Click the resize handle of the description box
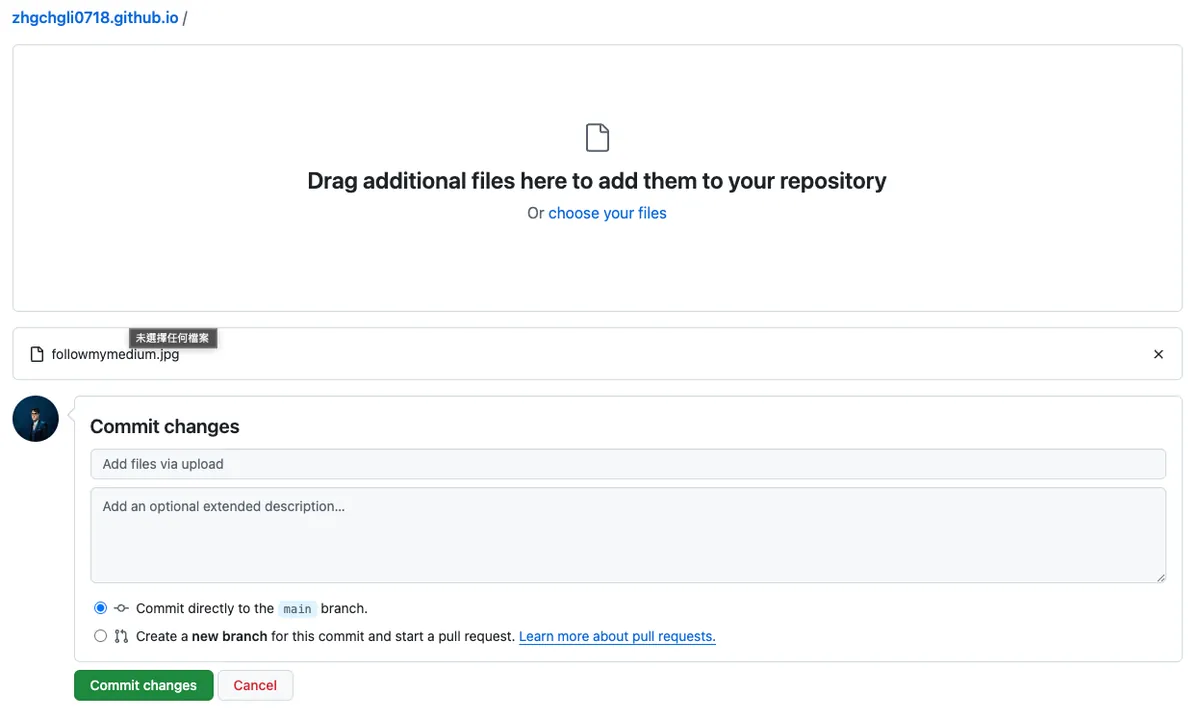 (x=1160, y=577)
